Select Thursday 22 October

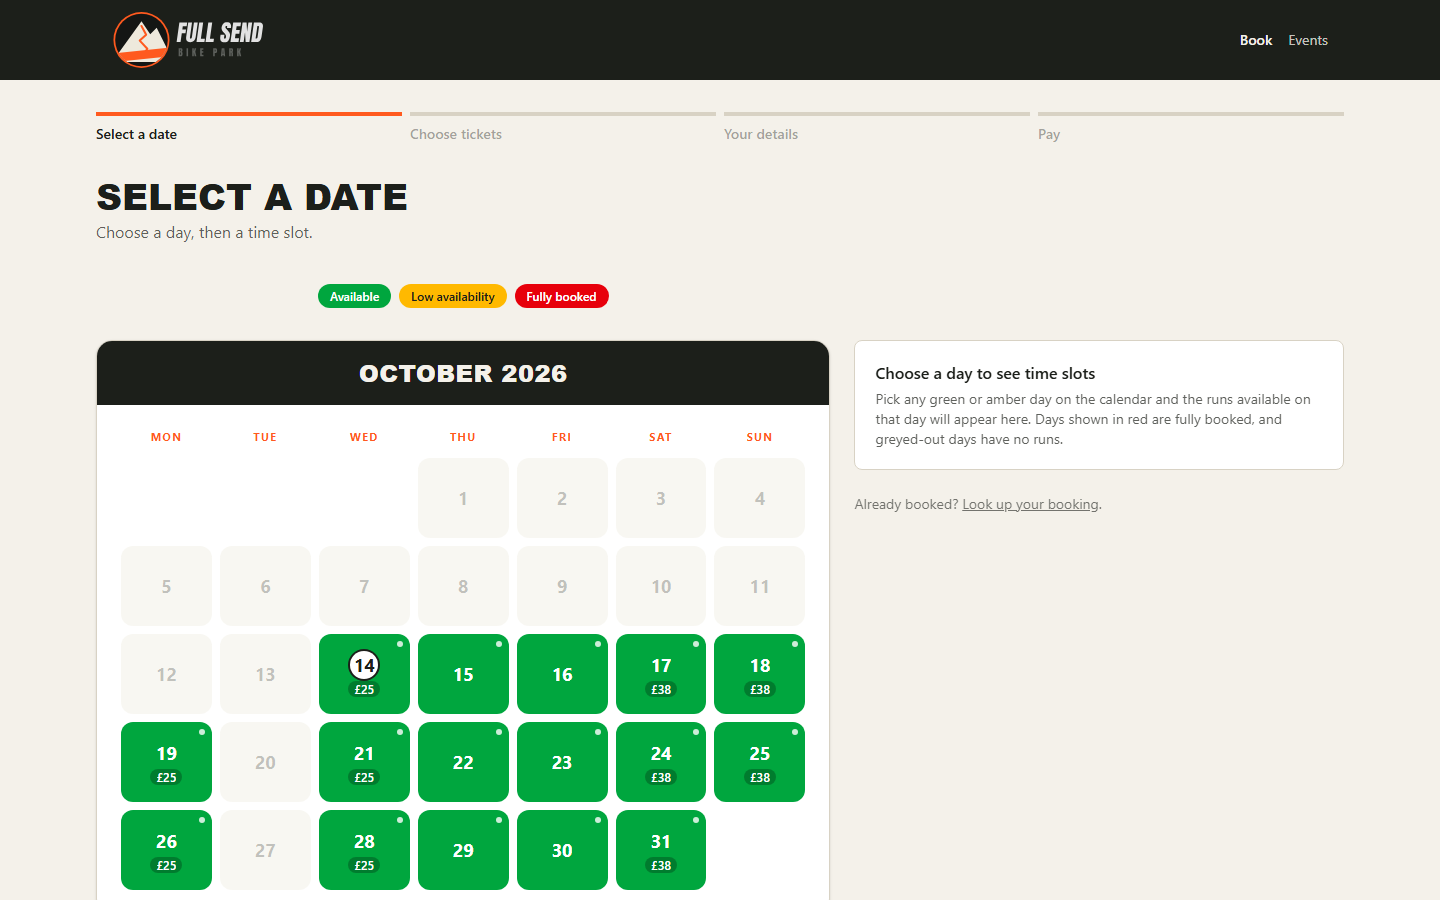click(463, 762)
